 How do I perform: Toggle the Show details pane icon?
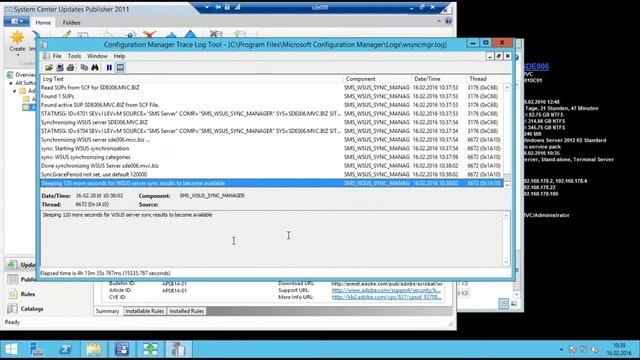click(120, 68)
